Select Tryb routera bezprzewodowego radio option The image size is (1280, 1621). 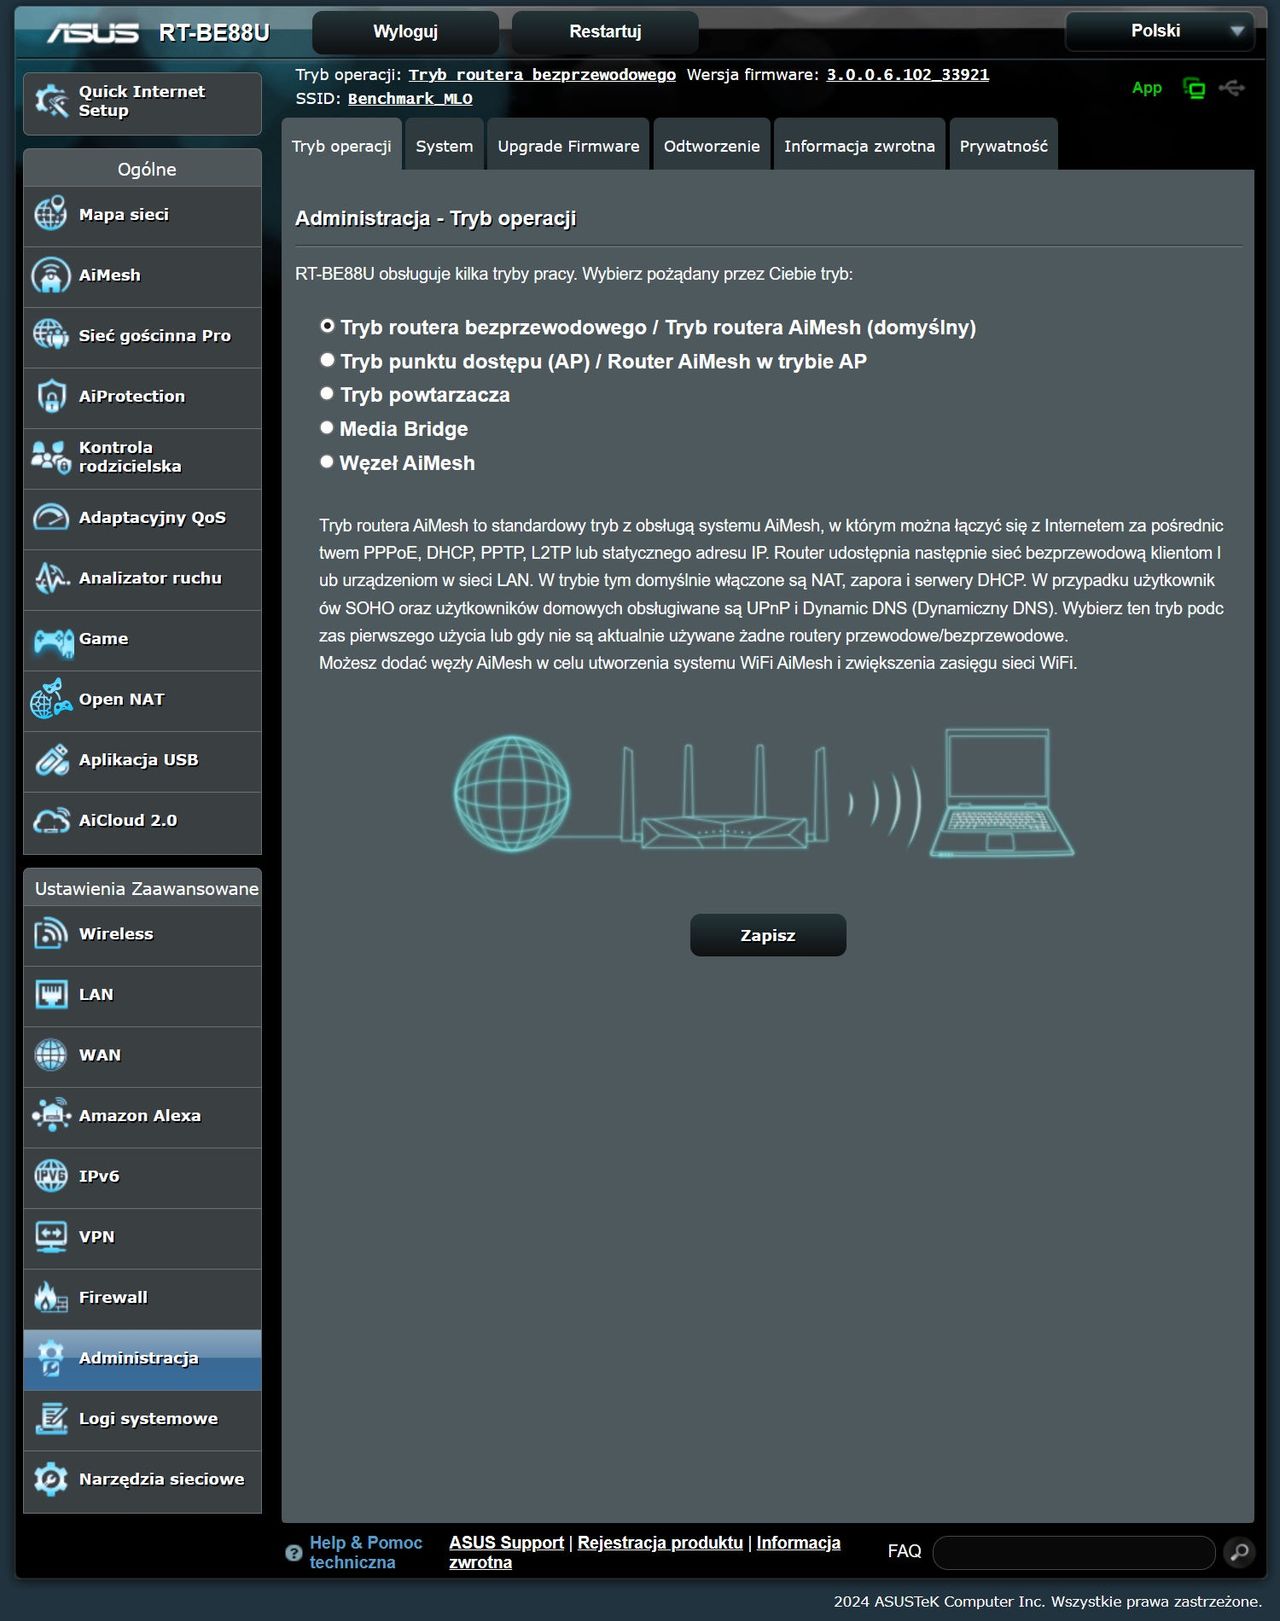327,326
